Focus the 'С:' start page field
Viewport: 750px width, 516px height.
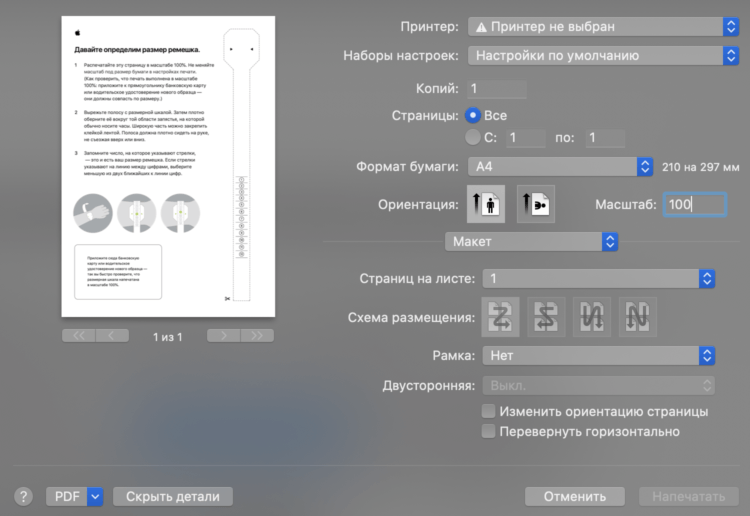[x=526, y=138]
